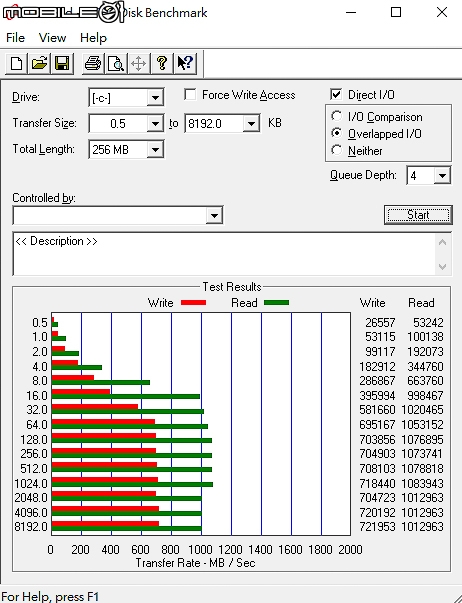Click the 64.0 row label in chart
Screen dimensions: 462x603
(37, 425)
